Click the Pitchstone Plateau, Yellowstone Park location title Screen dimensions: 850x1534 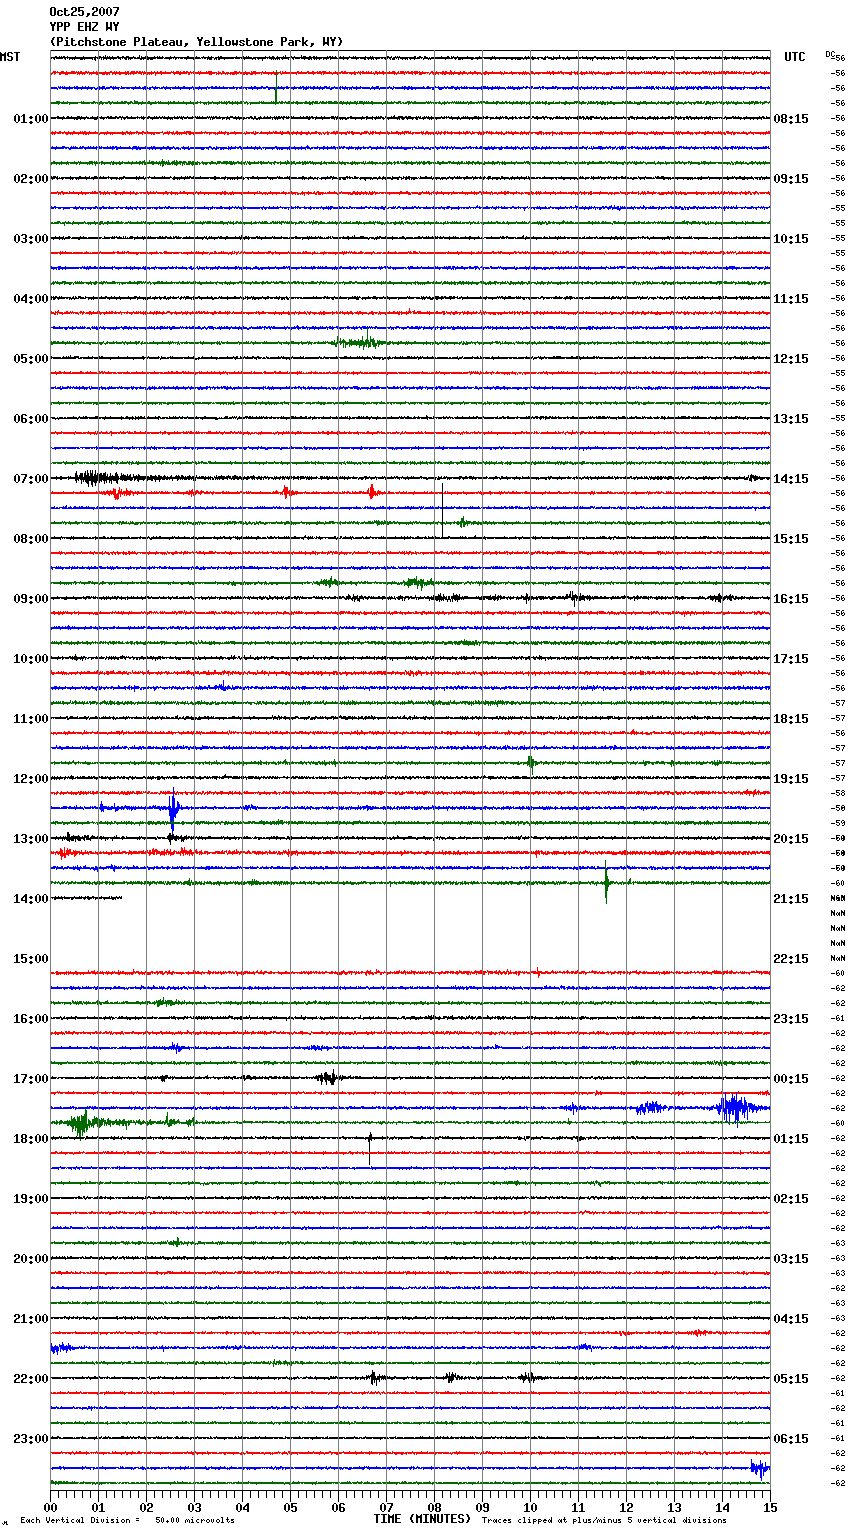[x=196, y=42]
